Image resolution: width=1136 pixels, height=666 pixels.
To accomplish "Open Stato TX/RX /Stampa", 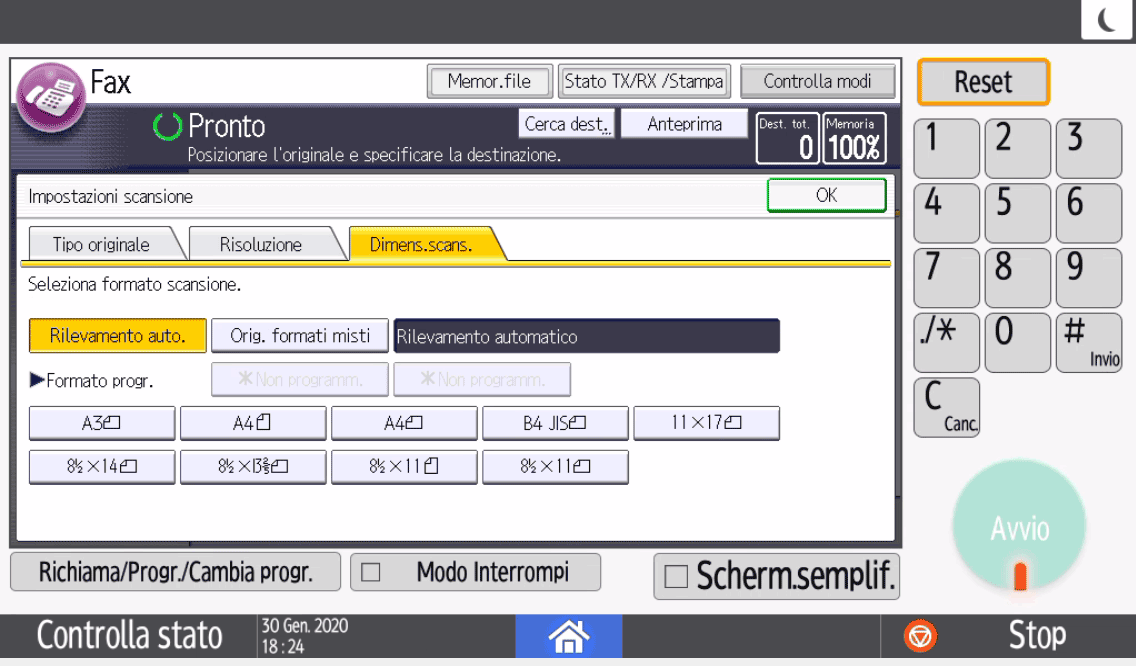I will (644, 81).
